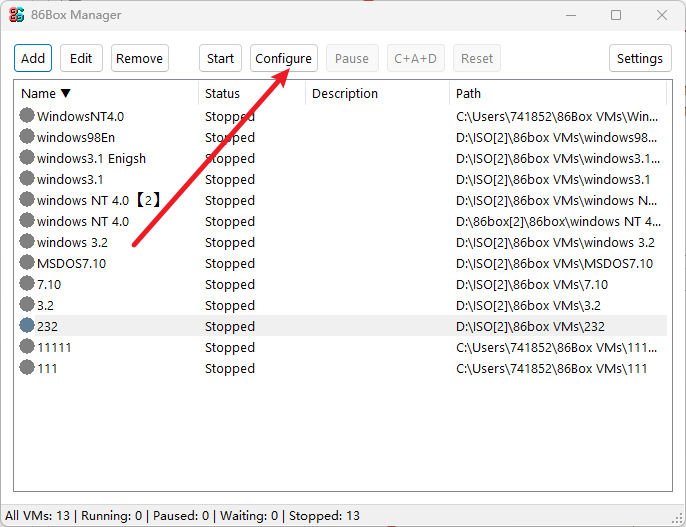The height and width of the screenshot is (527, 686).
Task: Click the status icon beside WindowsNT4.0
Action: pyautogui.click(x=27, y=116)
